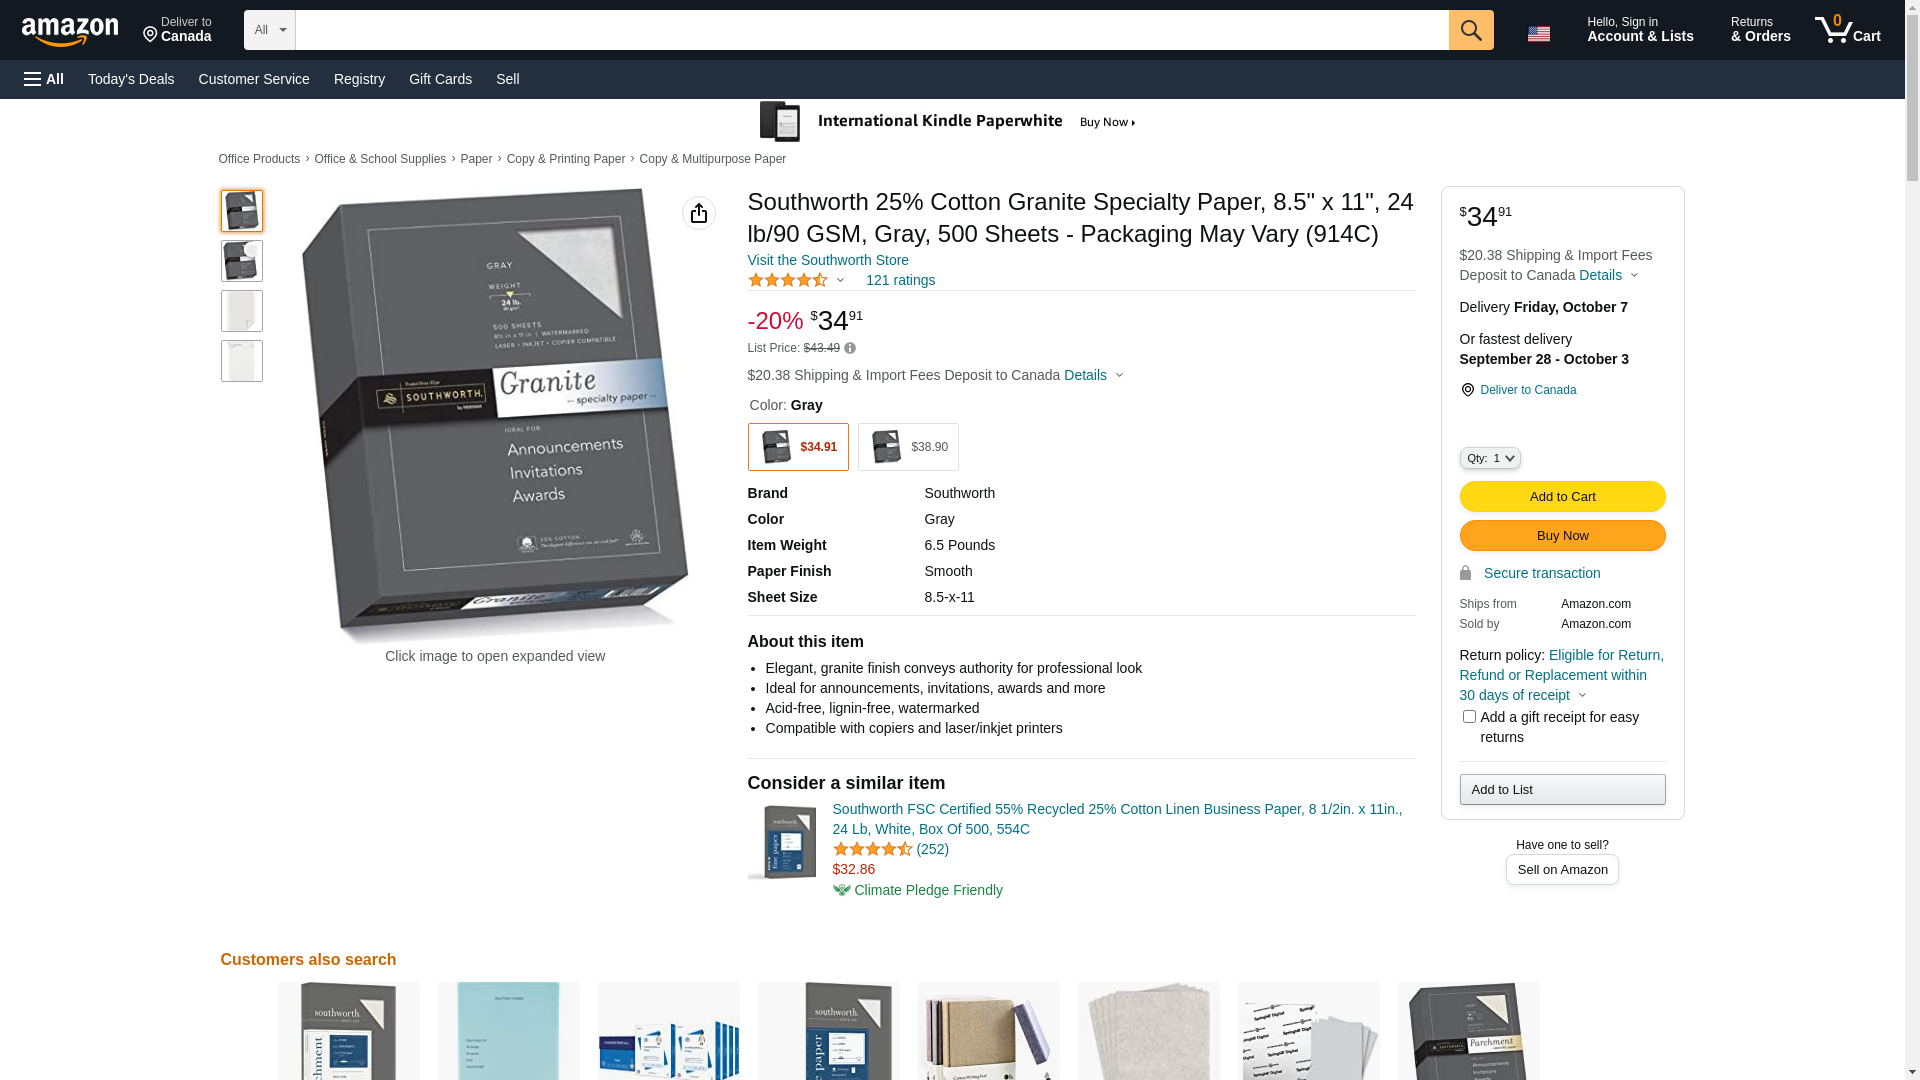Image resolution: width=1920 pixels, height=1080 pixels.
Task: Click the Deliver to Canada location icon
Action: 1467,390
